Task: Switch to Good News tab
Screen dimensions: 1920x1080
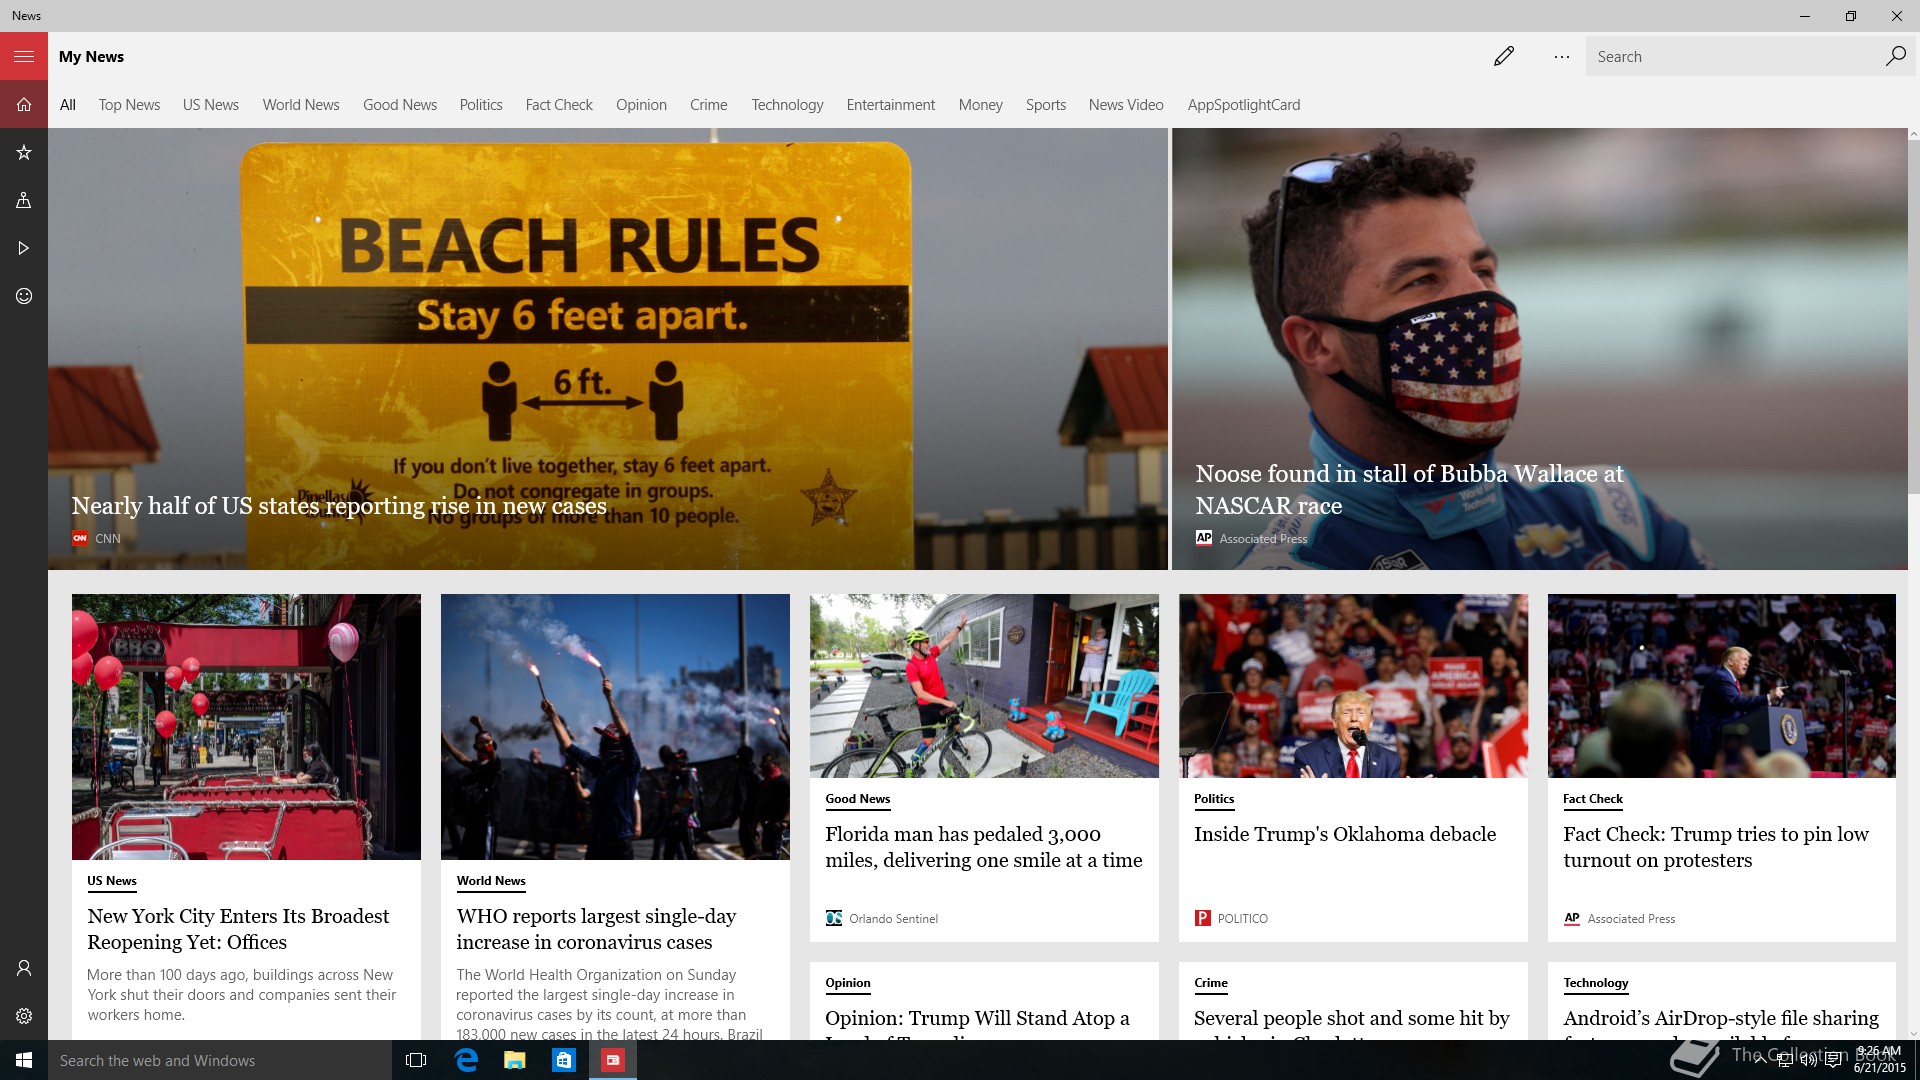Action: point(400,105)
